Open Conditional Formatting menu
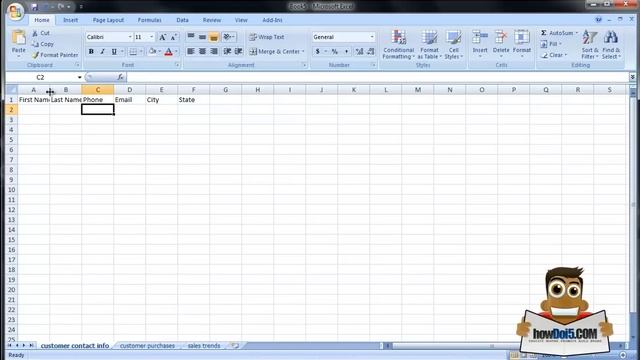 pos(399,44)
